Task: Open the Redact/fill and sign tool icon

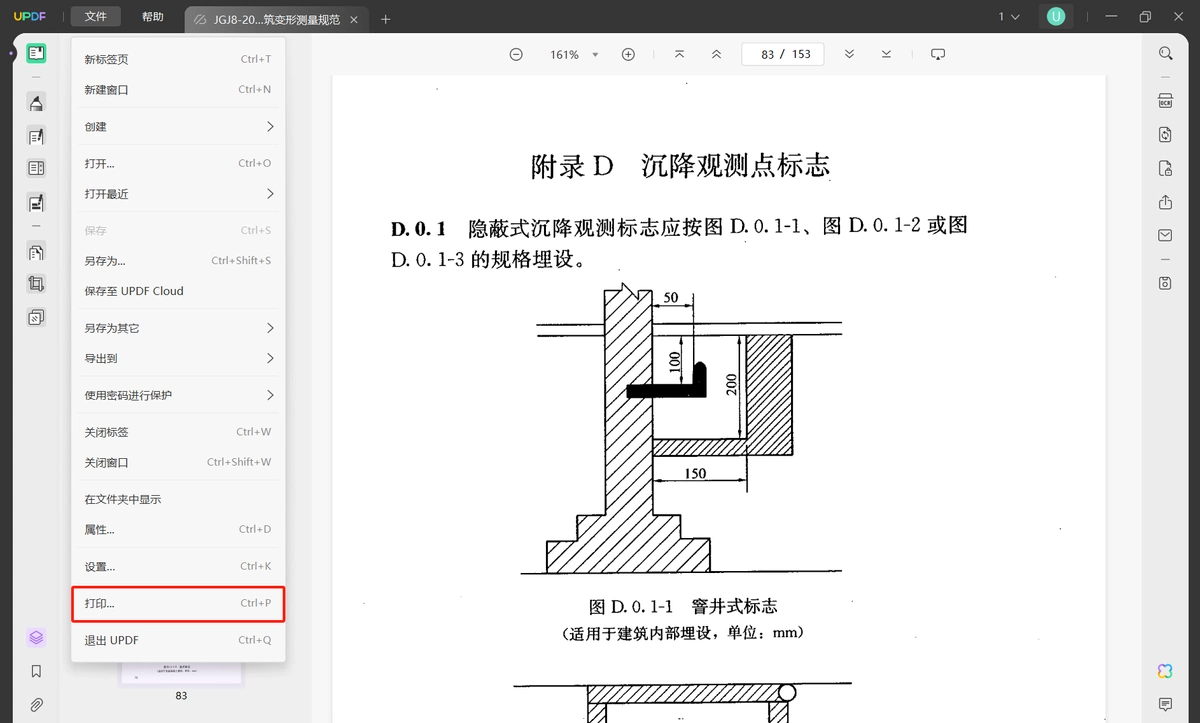Action: [36, 202]
